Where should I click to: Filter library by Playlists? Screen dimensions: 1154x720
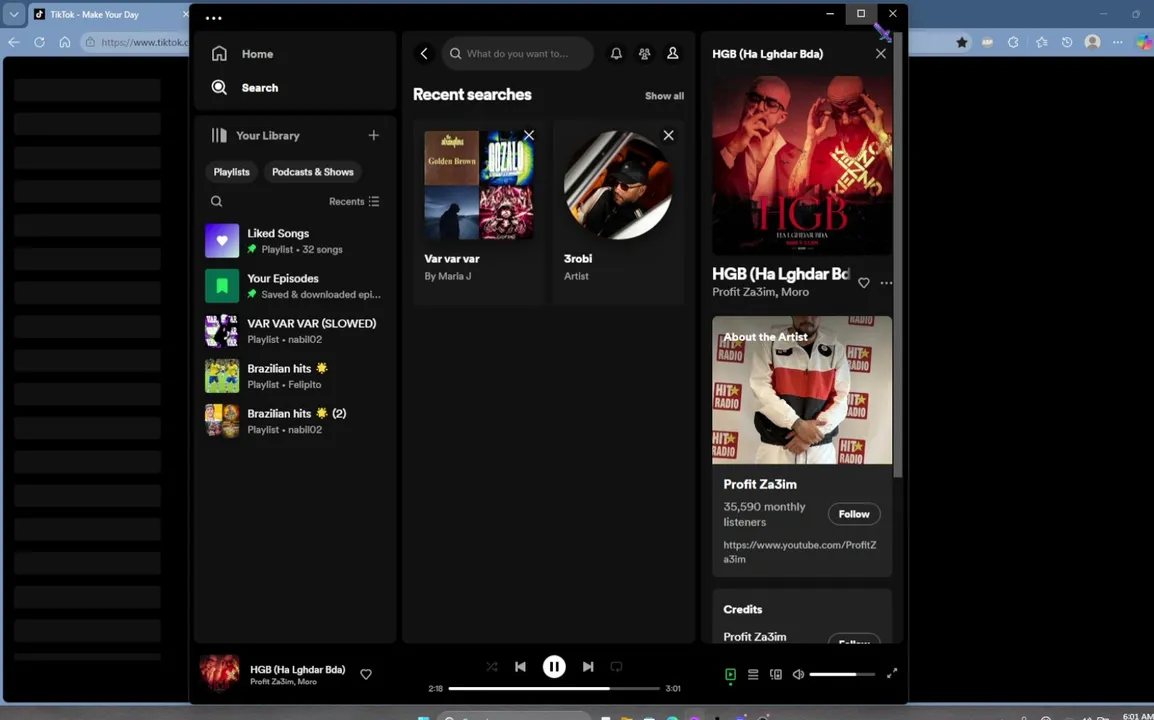[x=232, y=172]
